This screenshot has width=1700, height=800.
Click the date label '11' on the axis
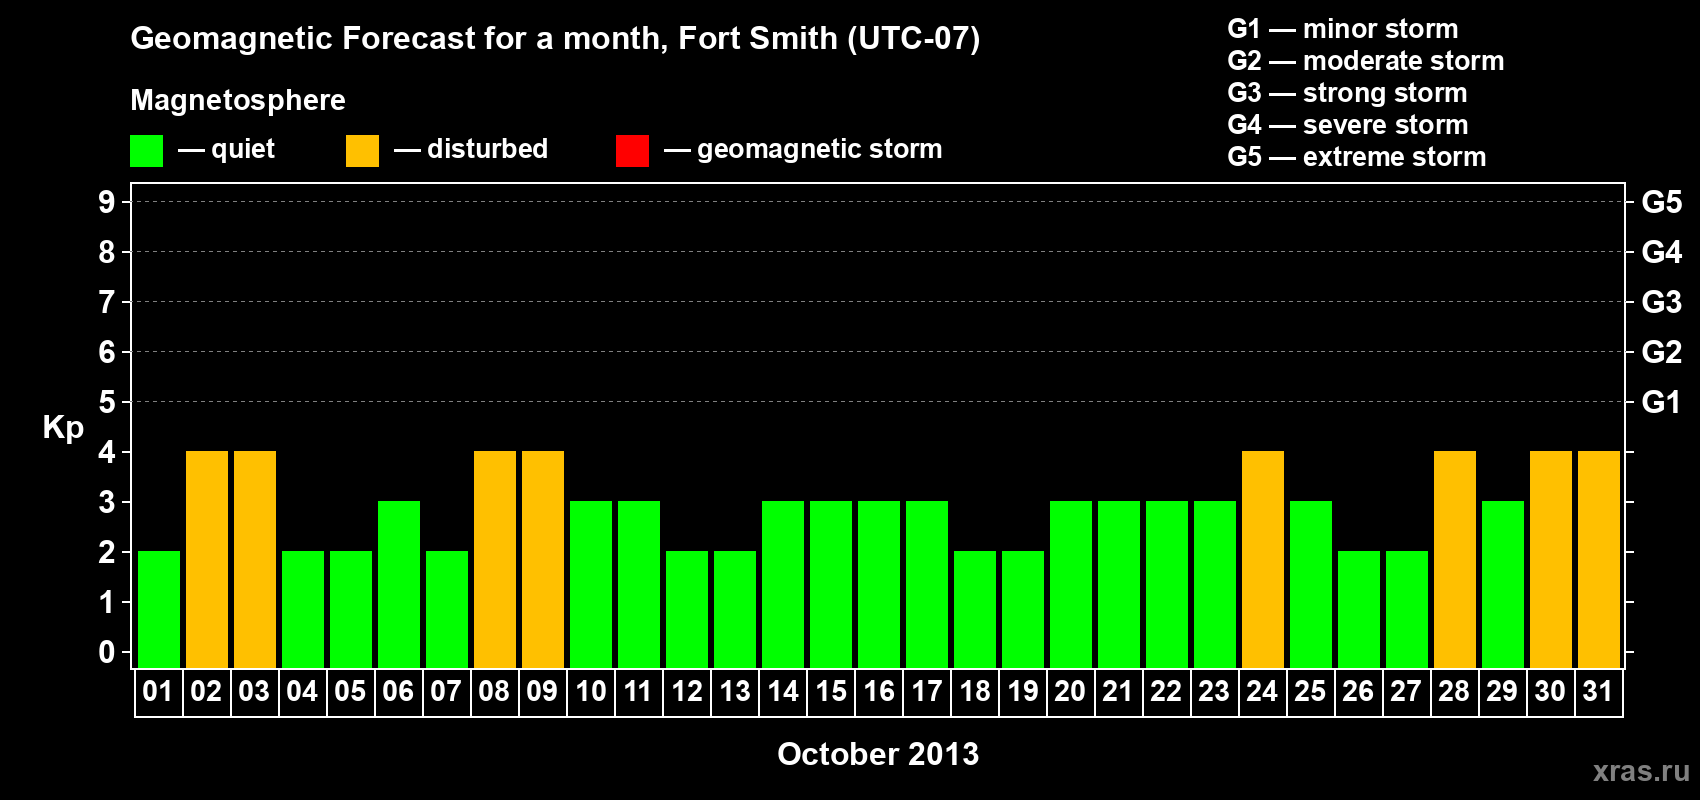[x=638, y=692]
